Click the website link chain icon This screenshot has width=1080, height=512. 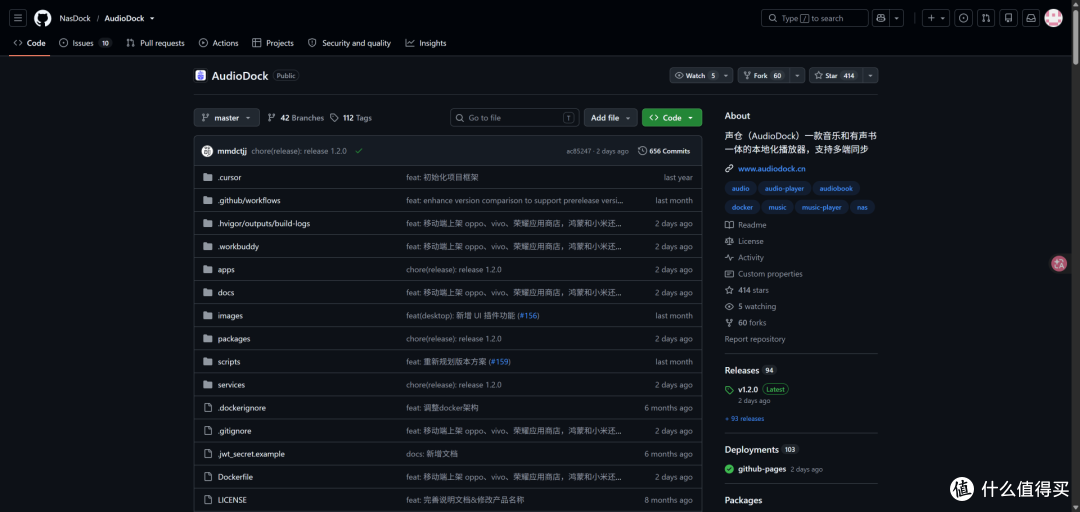click(729, 169)
